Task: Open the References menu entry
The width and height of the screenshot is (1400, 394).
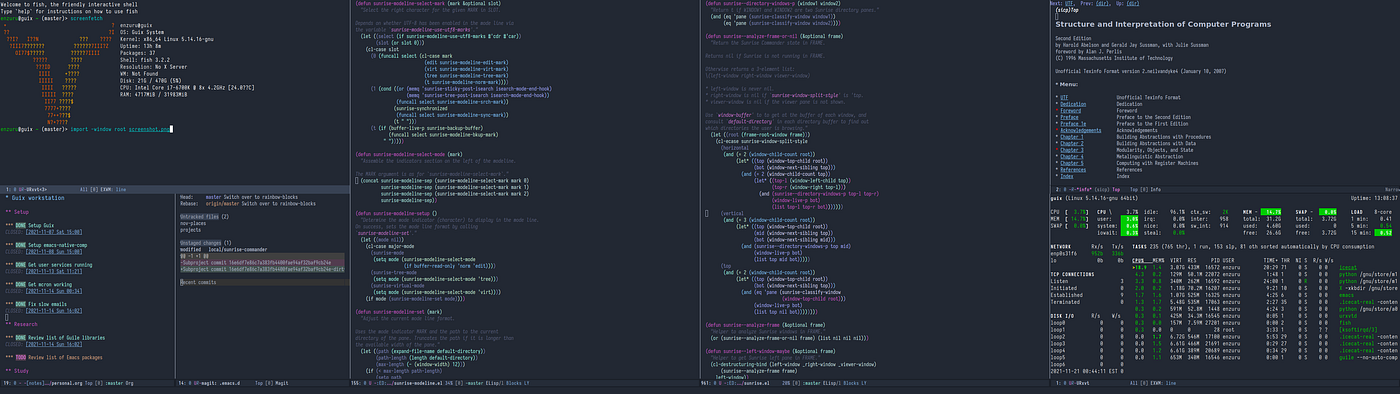Action: pos(1073,169)
